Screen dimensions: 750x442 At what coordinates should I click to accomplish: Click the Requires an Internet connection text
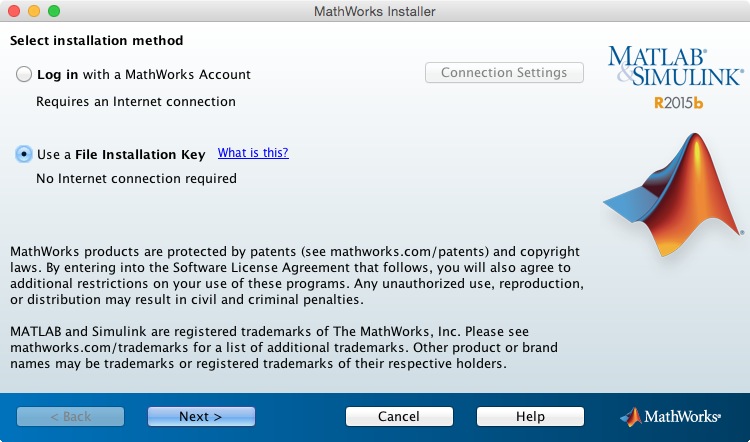136,101
